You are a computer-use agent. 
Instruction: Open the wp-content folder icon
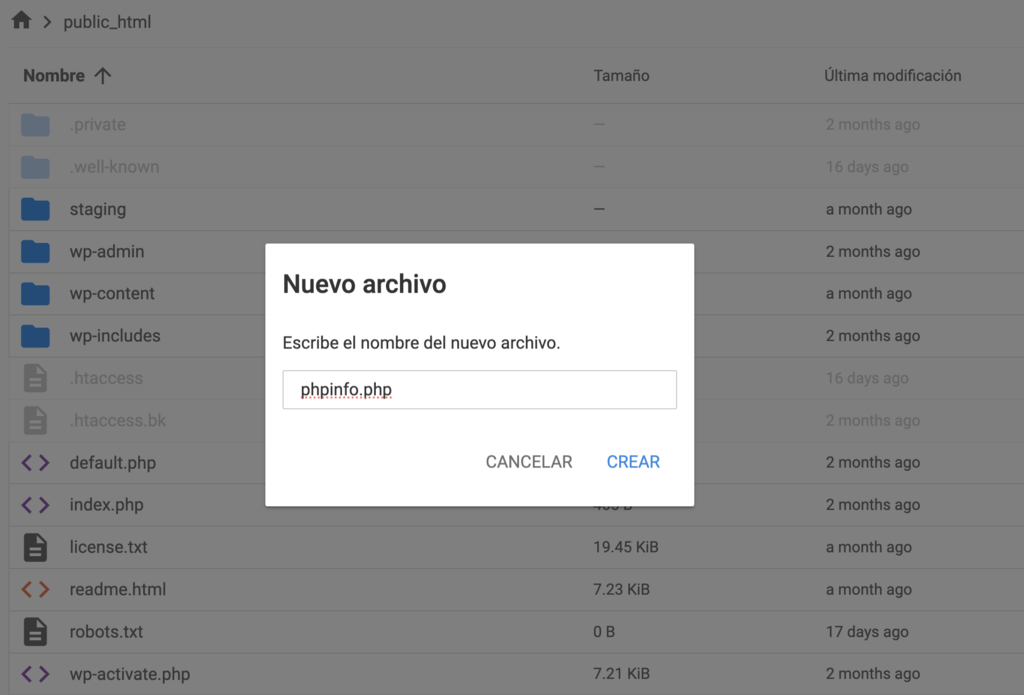33,293
